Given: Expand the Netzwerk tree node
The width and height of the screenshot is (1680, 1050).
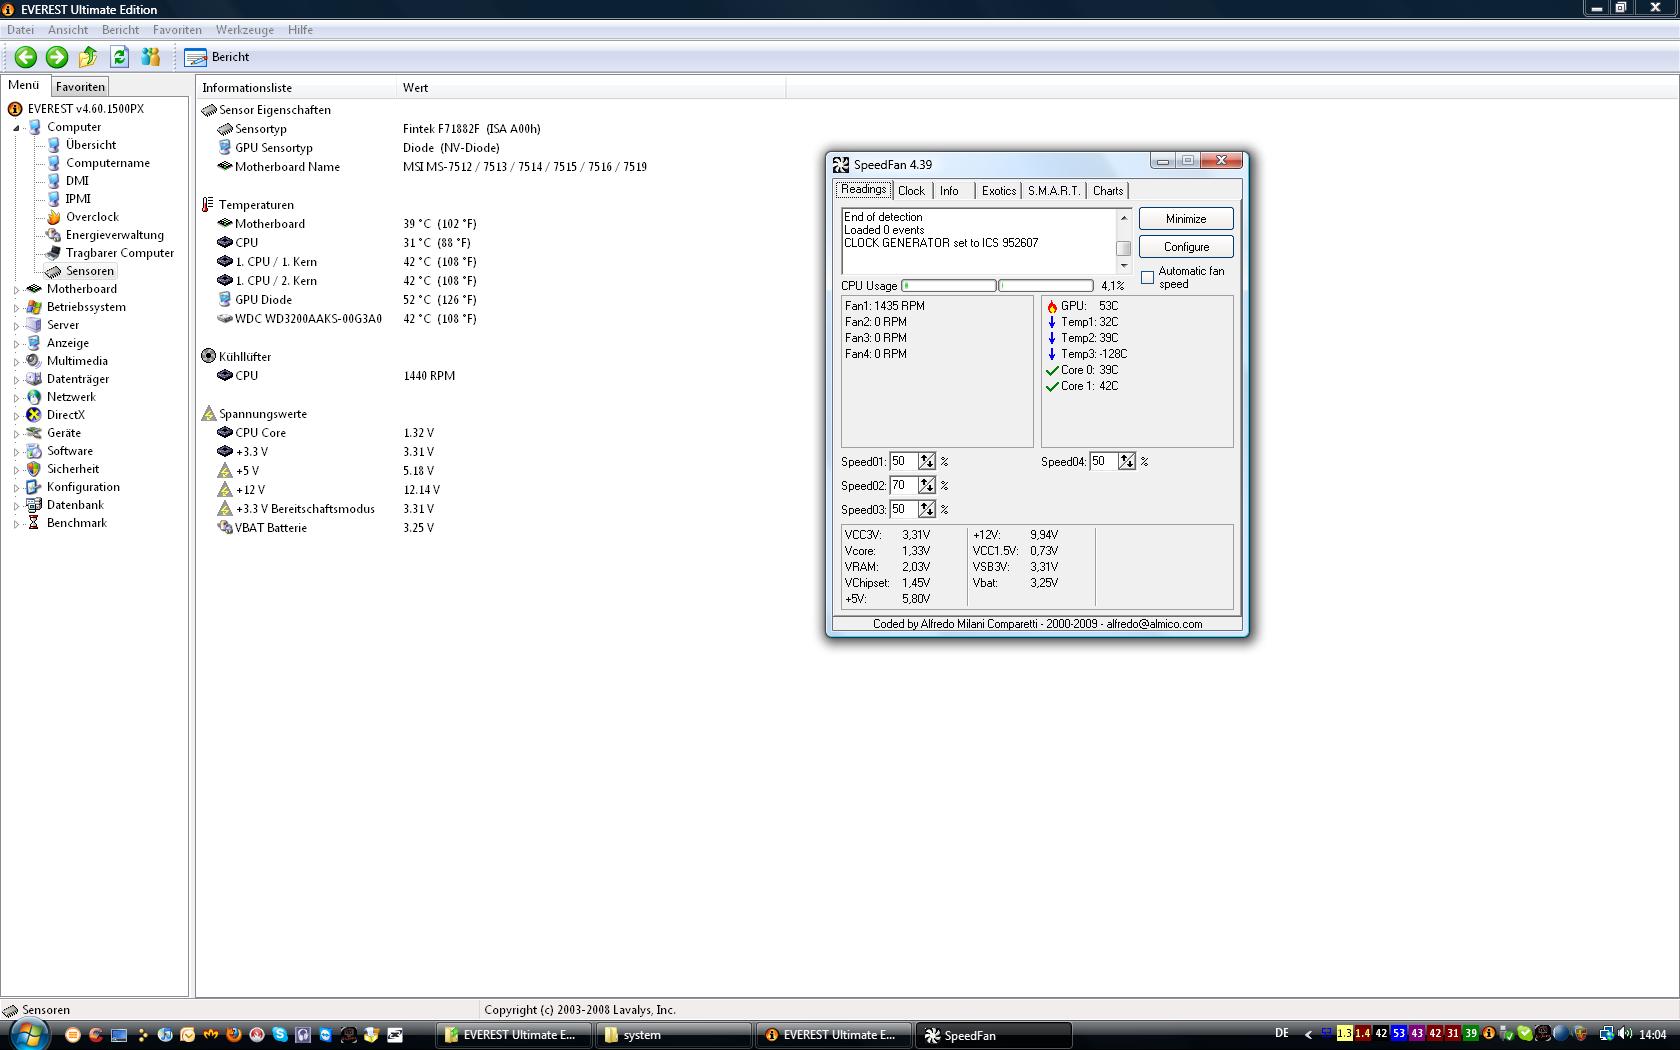Looking at the screenshot, I should click(16, 398).
